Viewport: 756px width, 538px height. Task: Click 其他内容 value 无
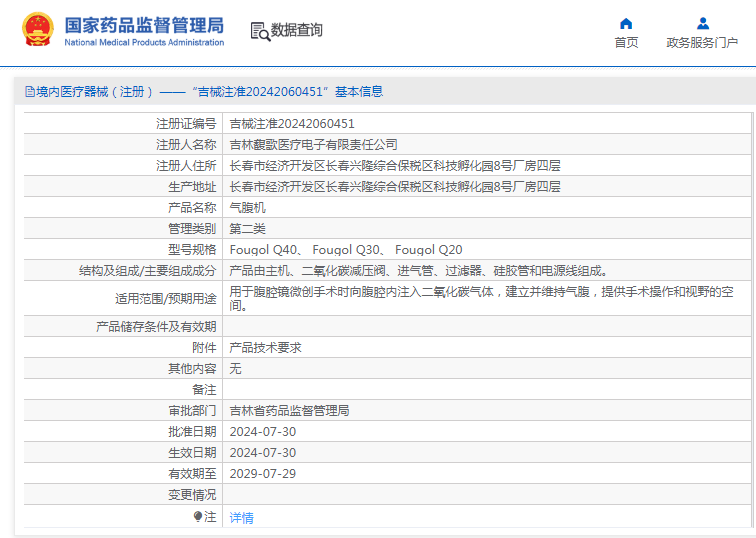(x=235, y=369)
